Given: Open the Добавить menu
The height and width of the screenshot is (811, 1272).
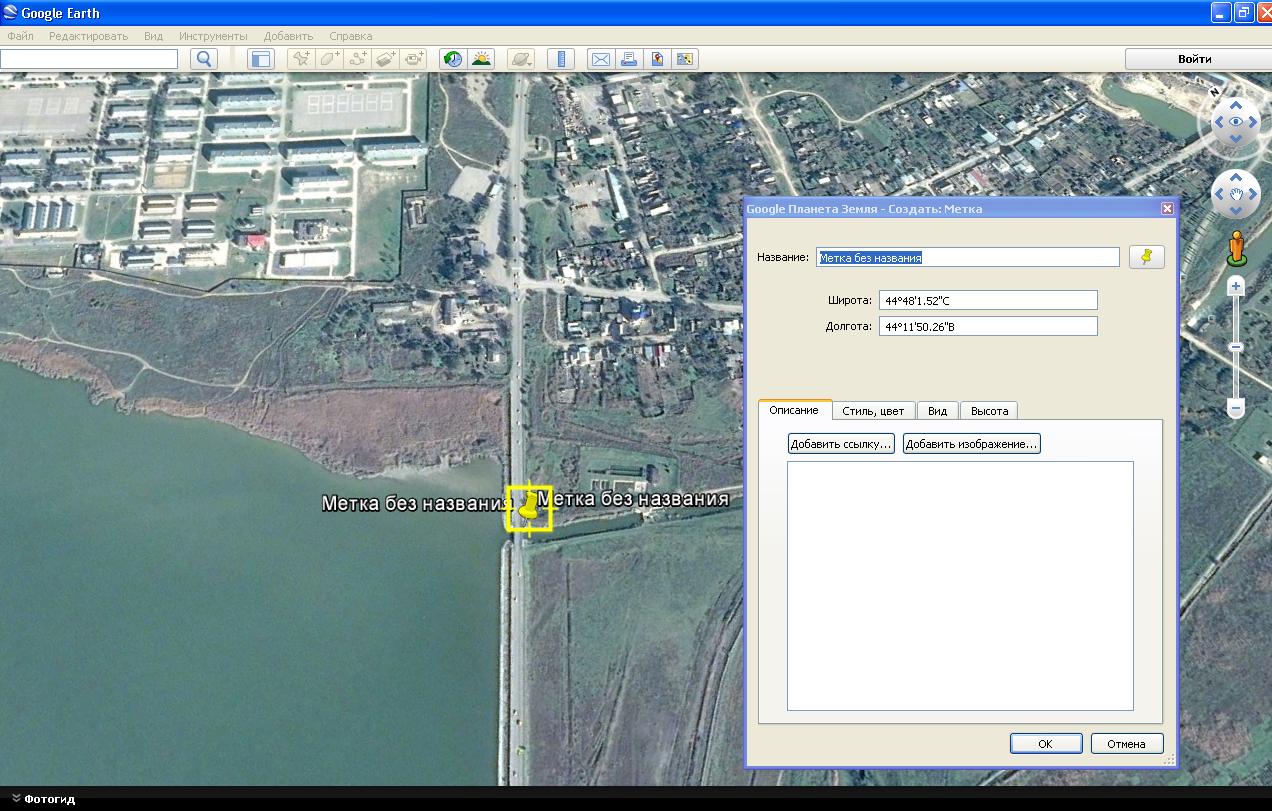Looking at the screenshot, I should (288, 36).
